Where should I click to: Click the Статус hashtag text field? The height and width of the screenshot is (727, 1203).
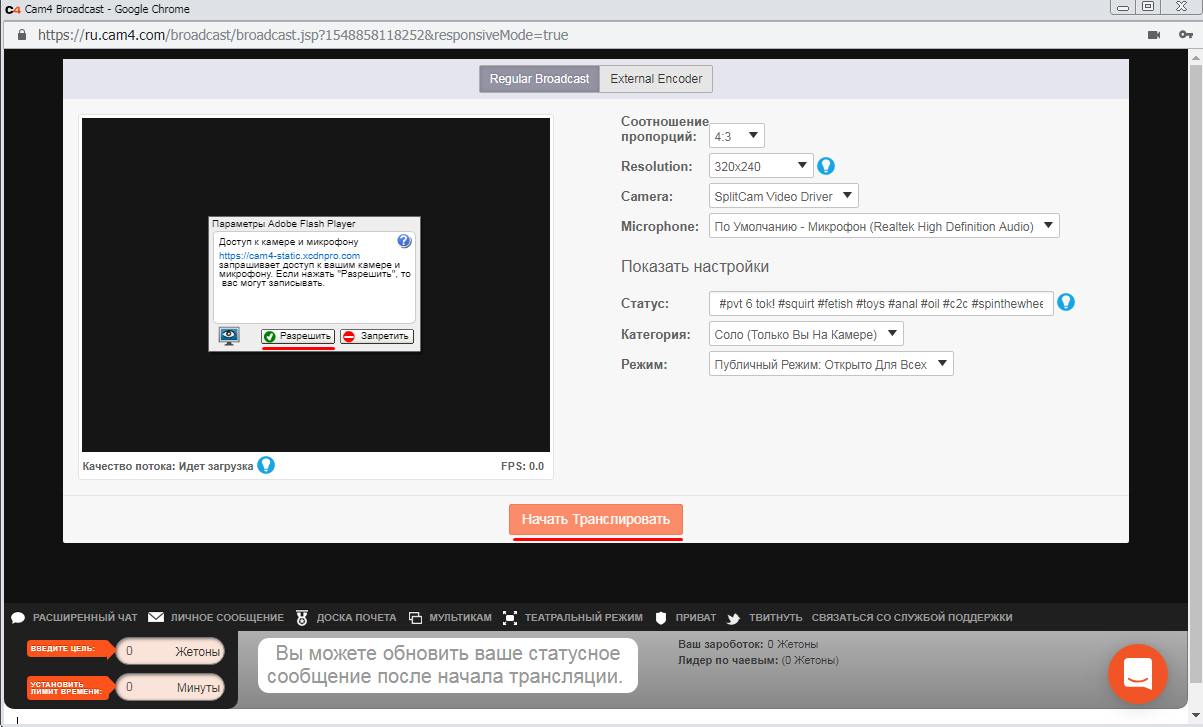click(880, 303)
